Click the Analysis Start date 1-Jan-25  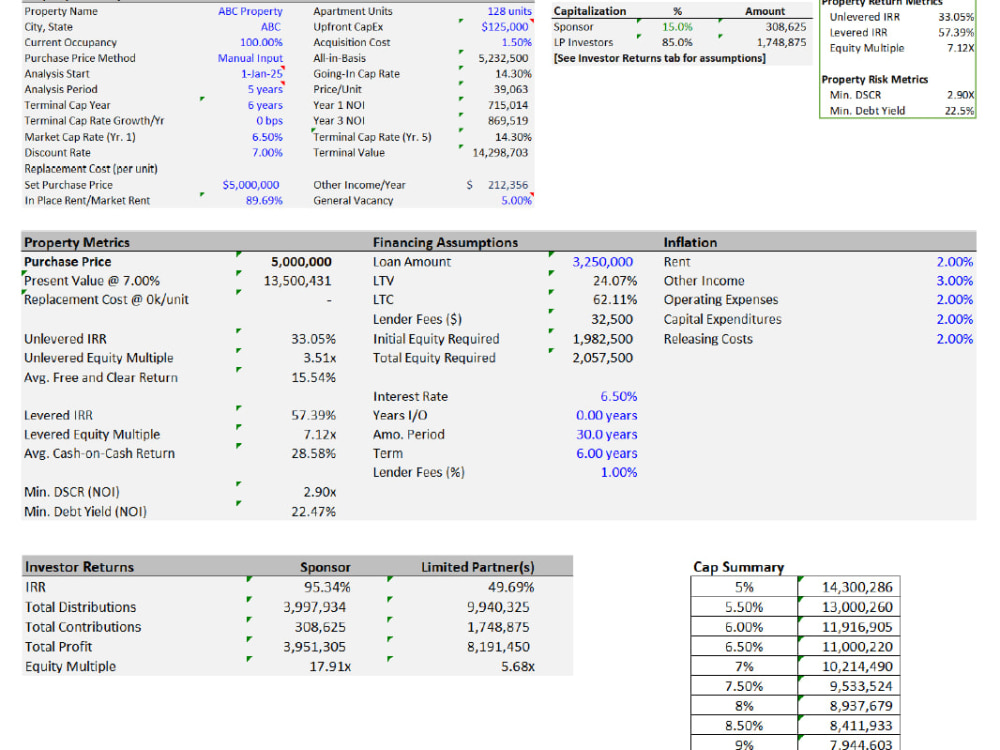[x=261, y=74]
